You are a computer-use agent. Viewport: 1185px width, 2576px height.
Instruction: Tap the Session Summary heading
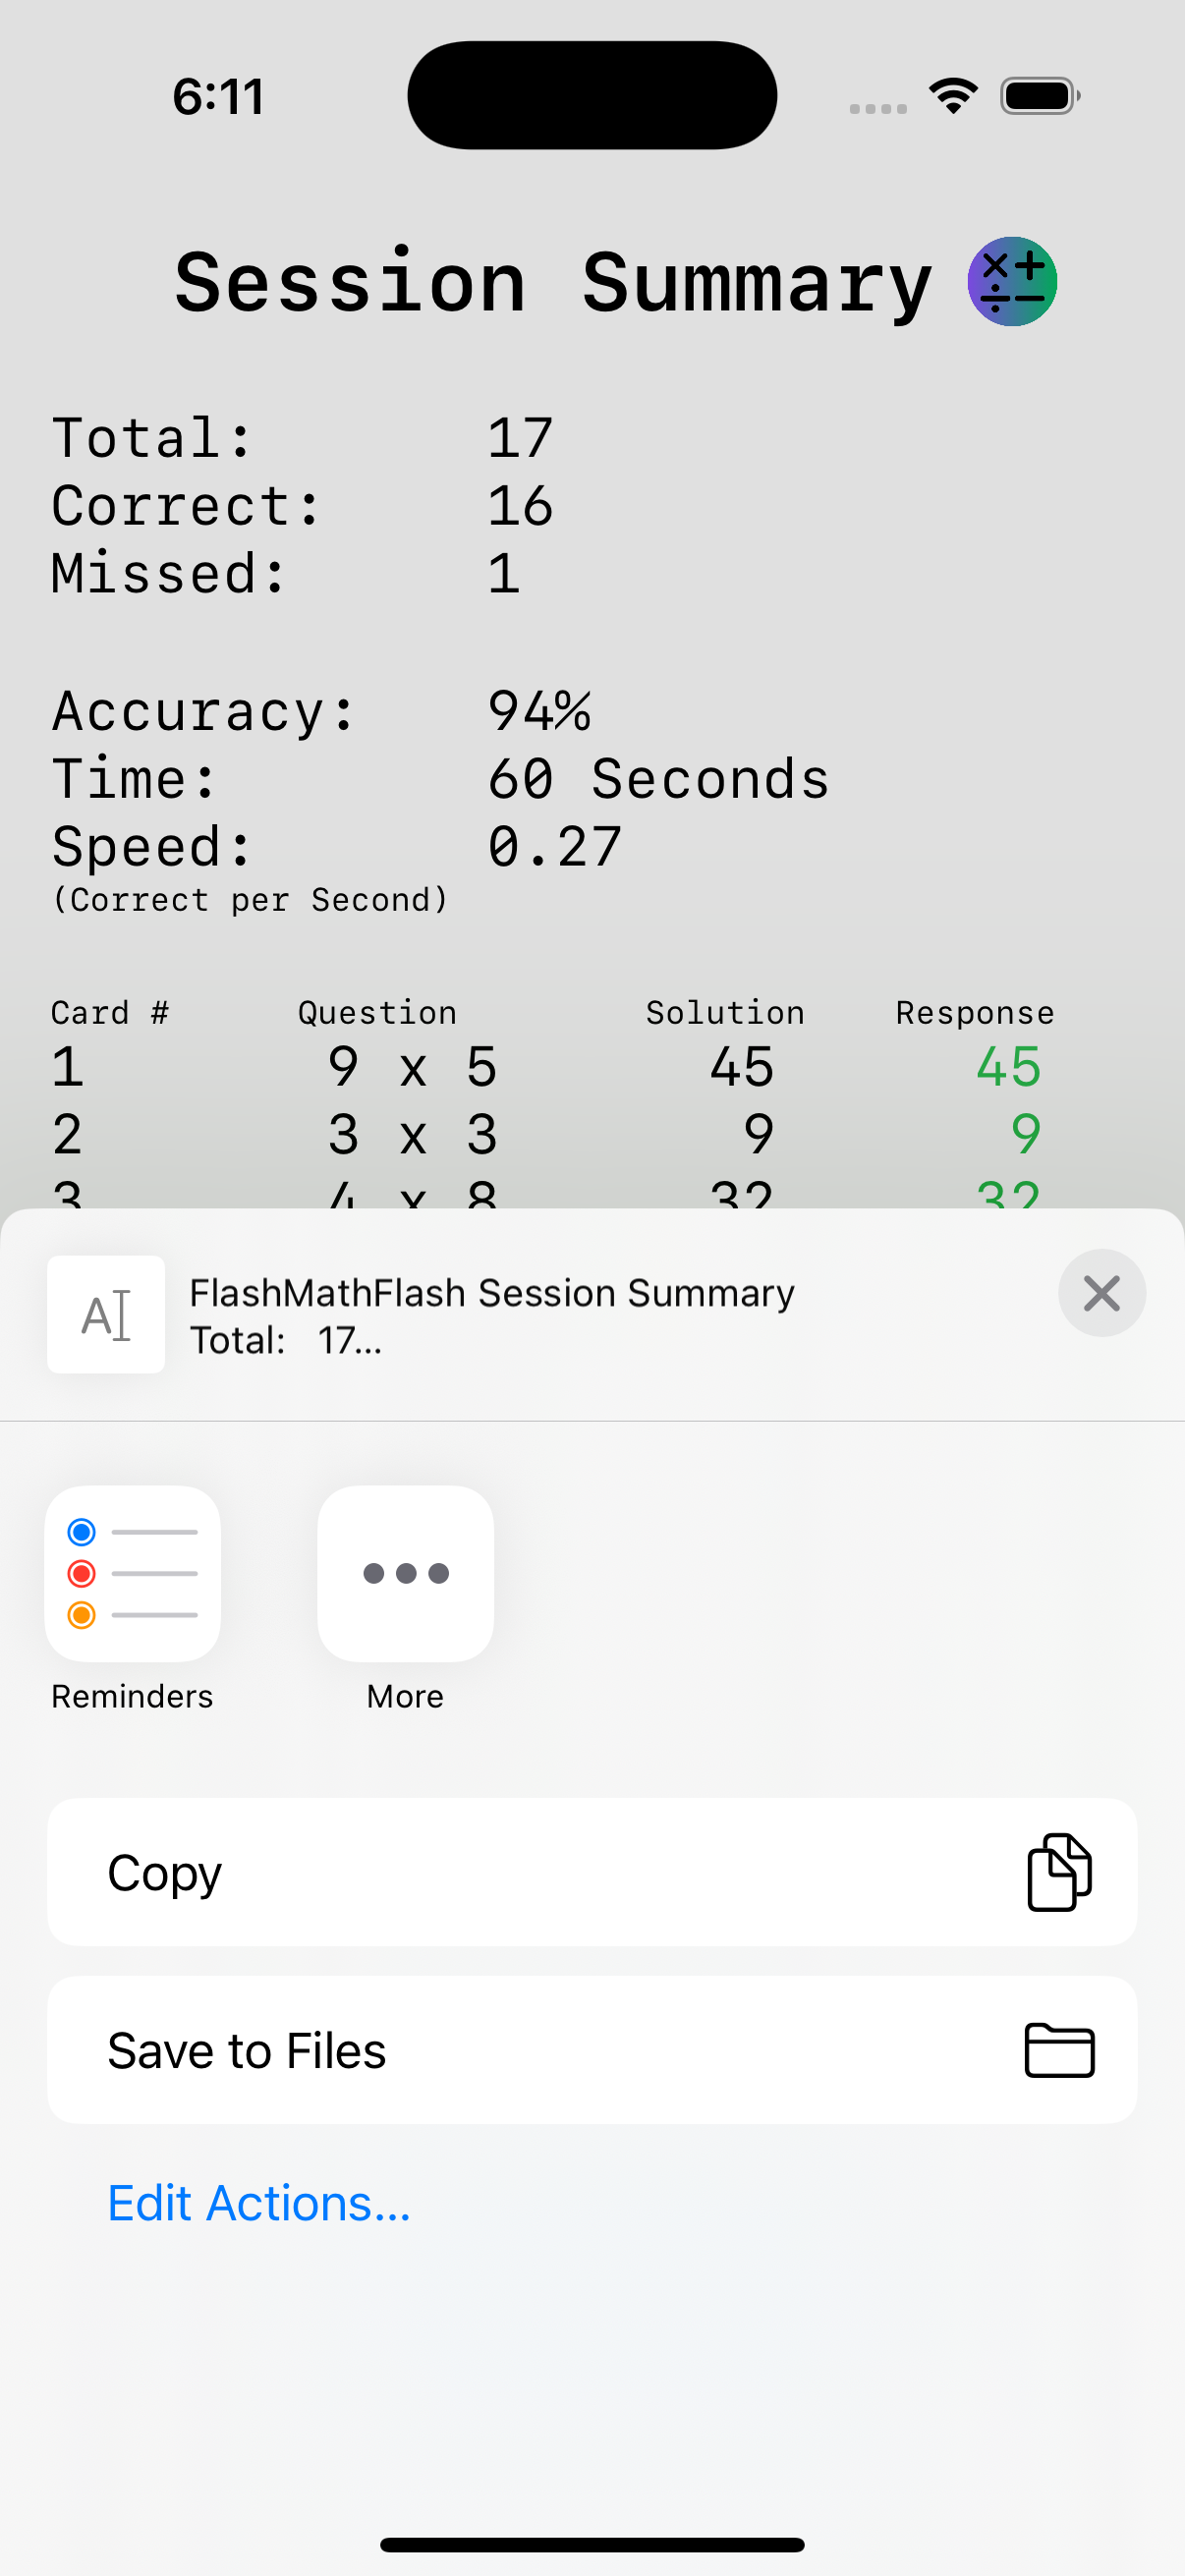tap(553, 283)
